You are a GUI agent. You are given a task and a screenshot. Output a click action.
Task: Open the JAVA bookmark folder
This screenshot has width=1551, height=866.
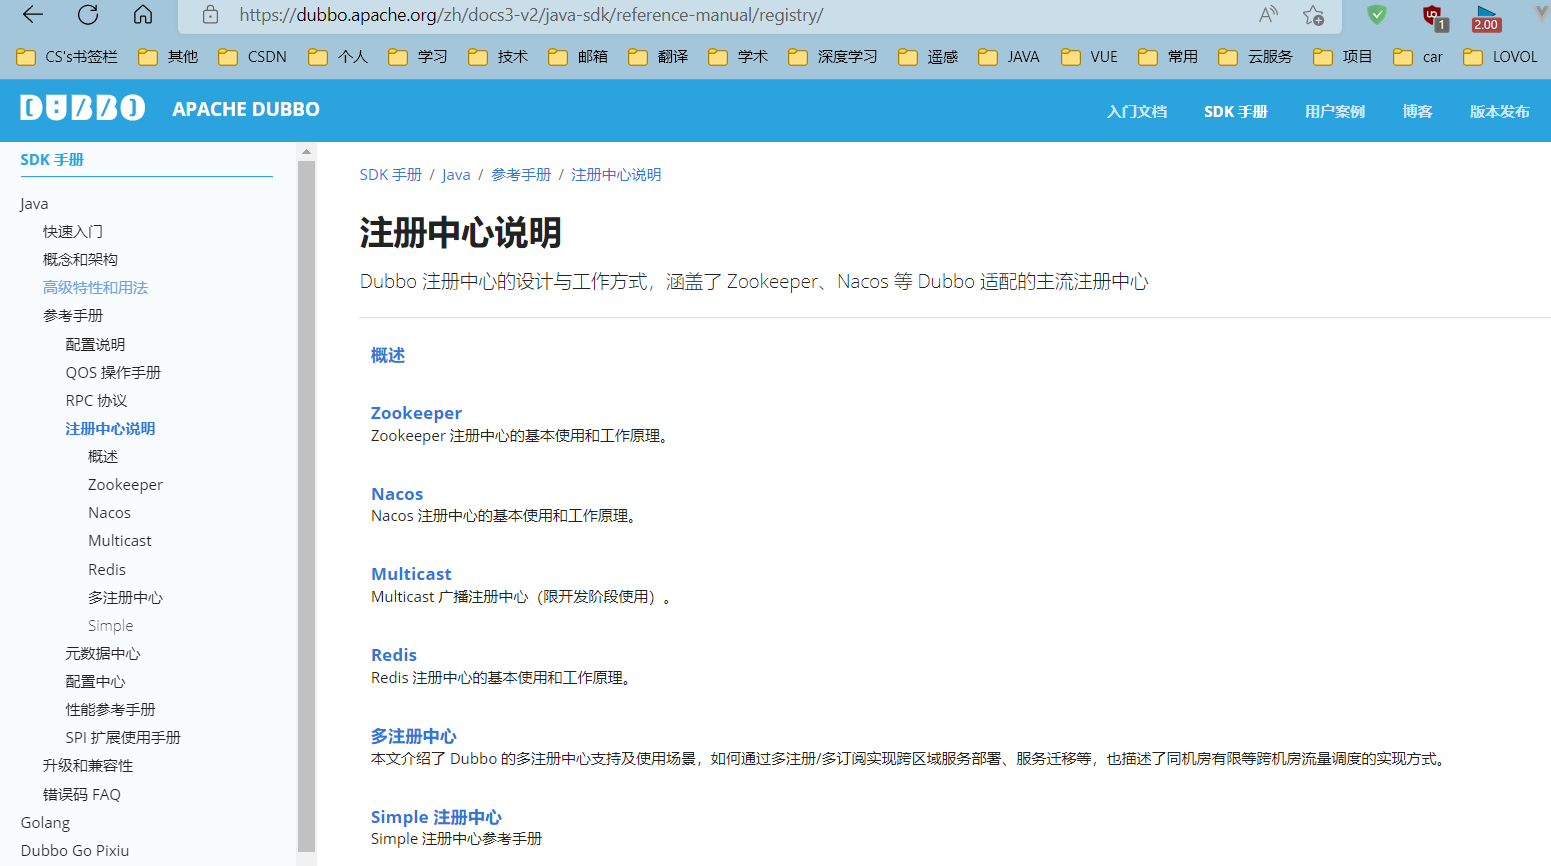[x=1009, y=57]
